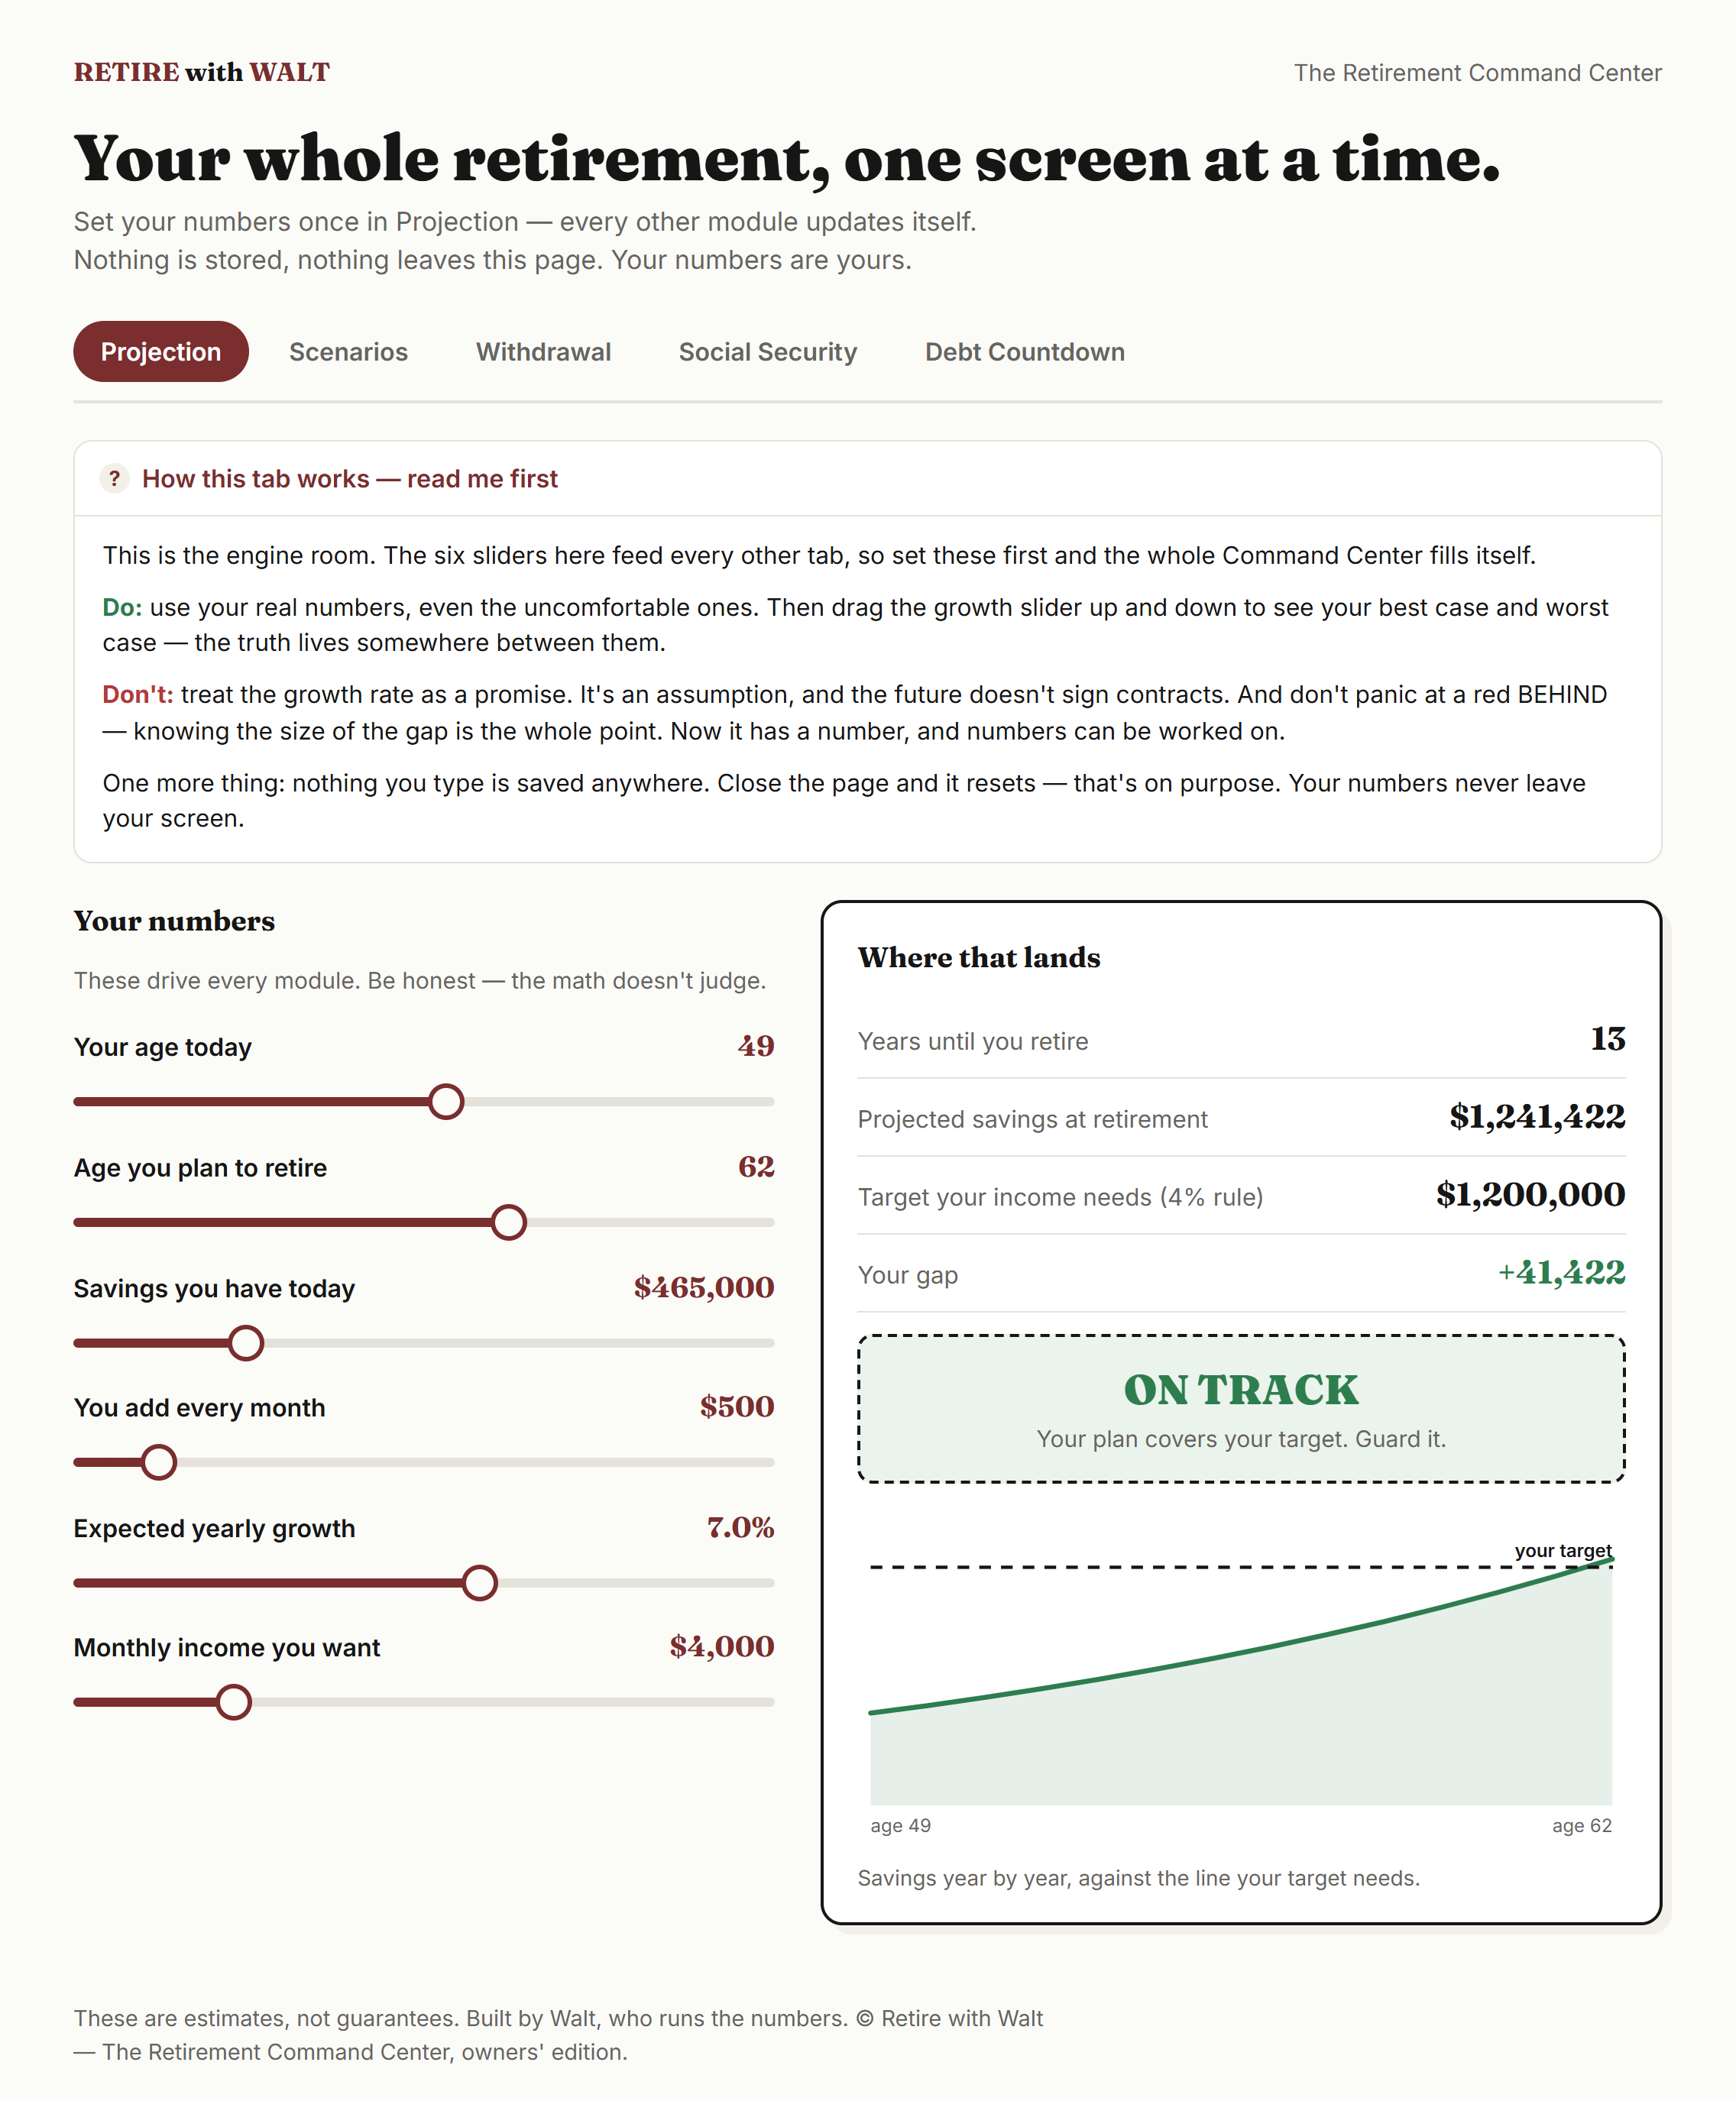Click the retirement age value 62
The height and width of the screenshot is (2101, 1736).
(756, 1167)
